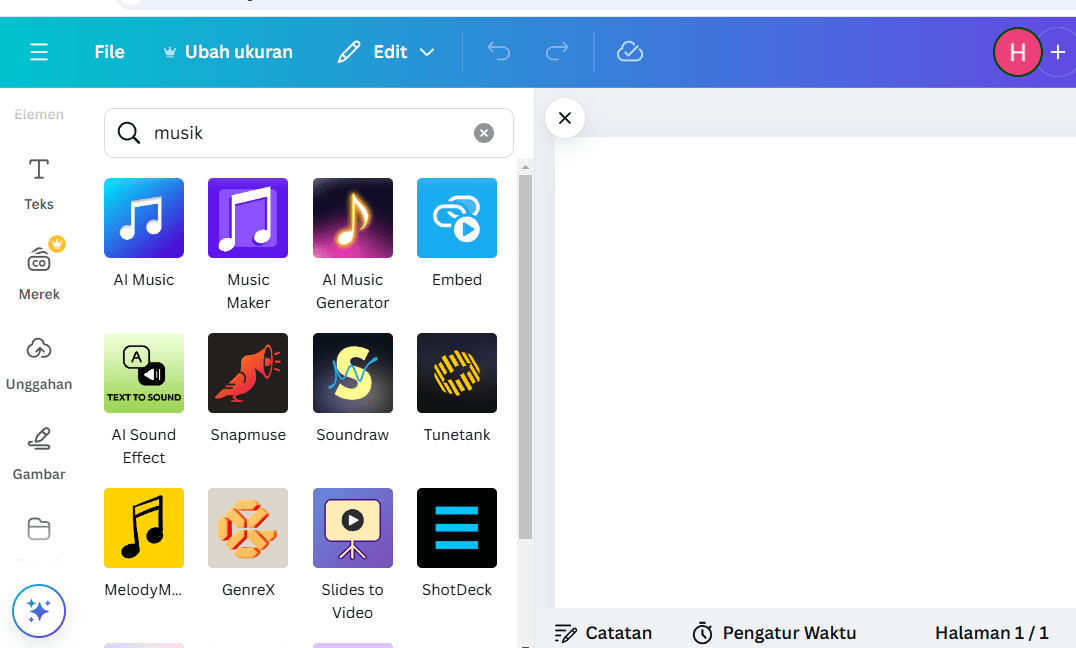Screen dimensions: 1076x648
Task: Launch the sparkle AI assistant button
Action: [39, 610]
